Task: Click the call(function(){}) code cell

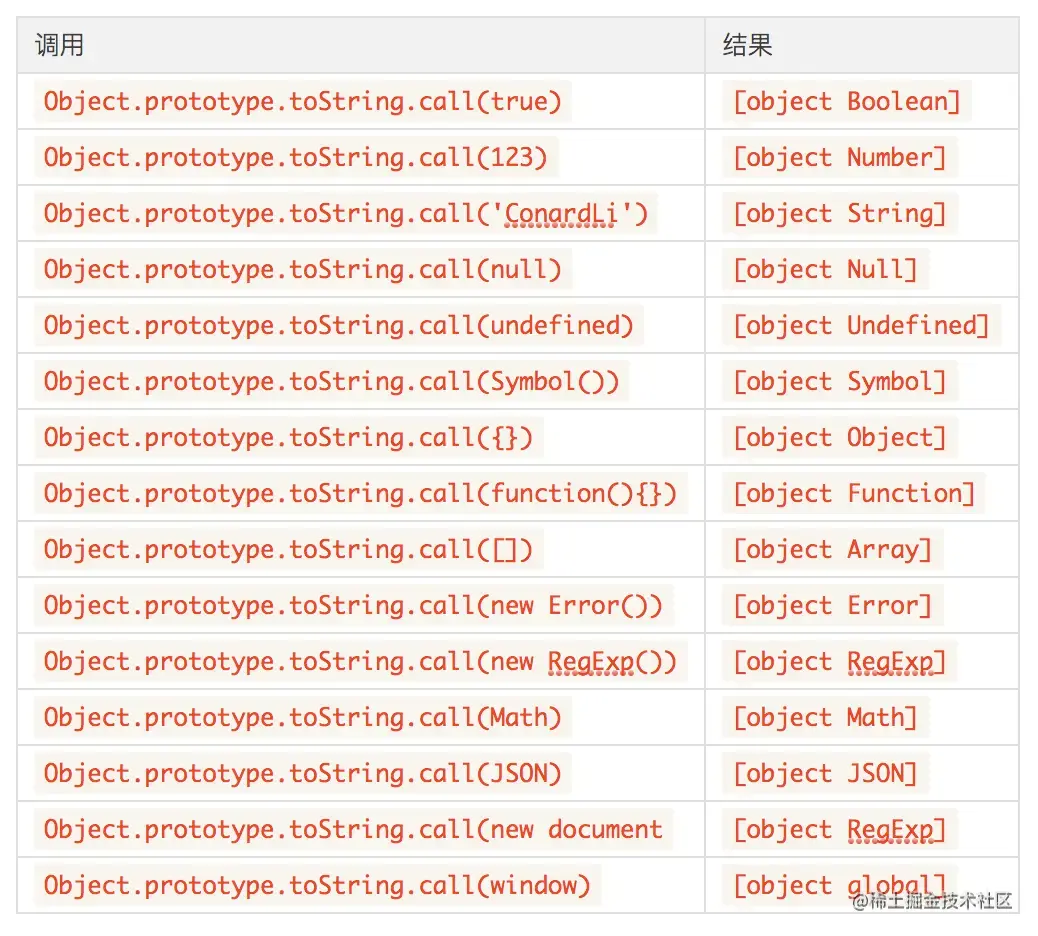Action: pos(360,493)
